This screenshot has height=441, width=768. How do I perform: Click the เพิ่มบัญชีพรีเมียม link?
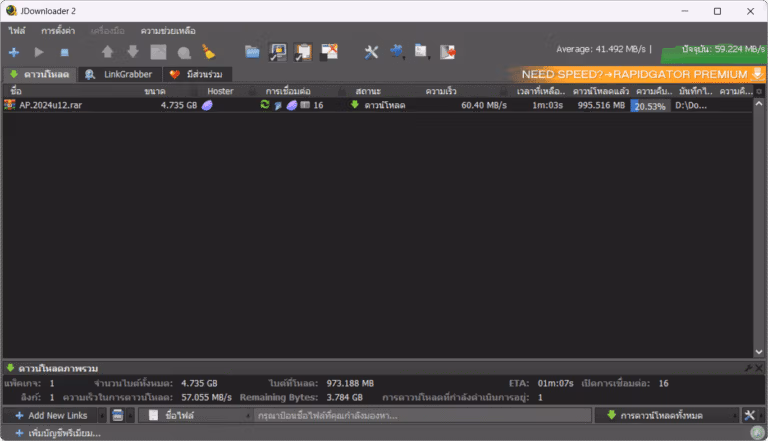58,433
